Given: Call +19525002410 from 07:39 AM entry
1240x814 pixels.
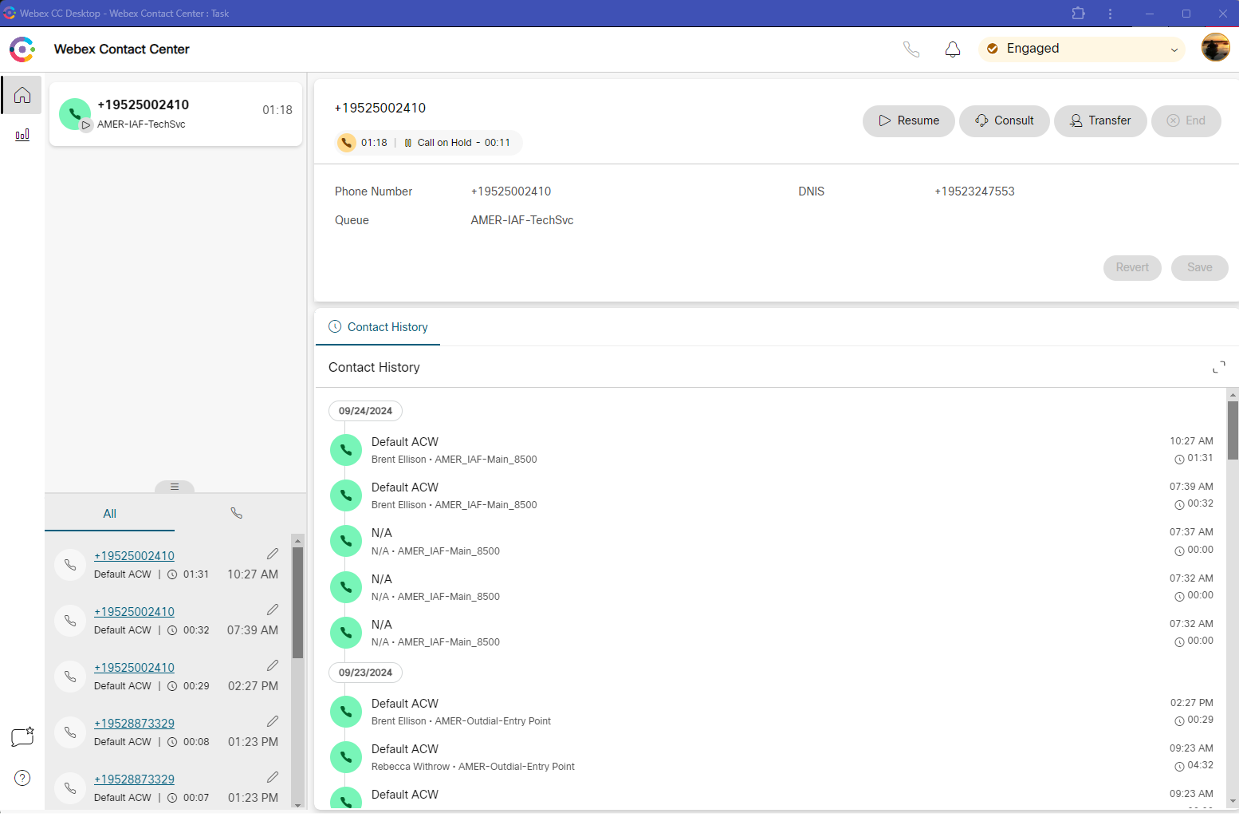Looking at the screenshot, I should [x=134, y=612].
